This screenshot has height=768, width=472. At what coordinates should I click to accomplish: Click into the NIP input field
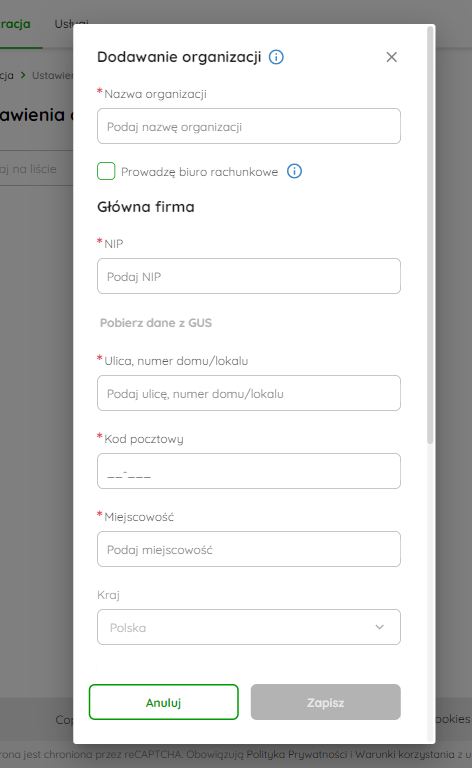coord(249,276)
